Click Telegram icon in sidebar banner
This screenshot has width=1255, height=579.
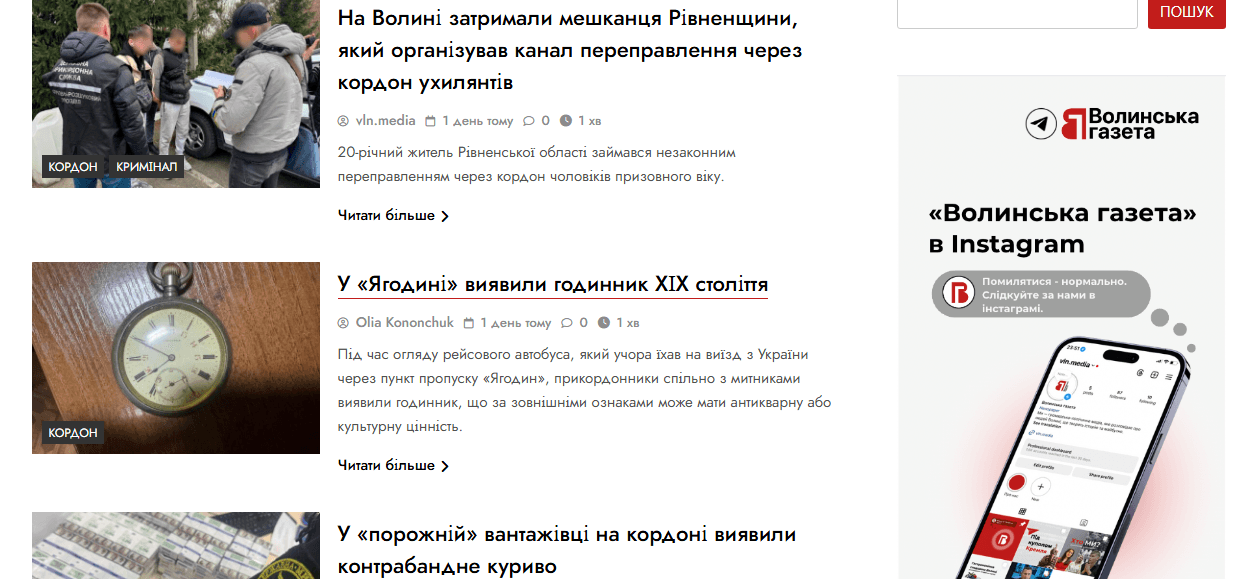point(1041,124)
